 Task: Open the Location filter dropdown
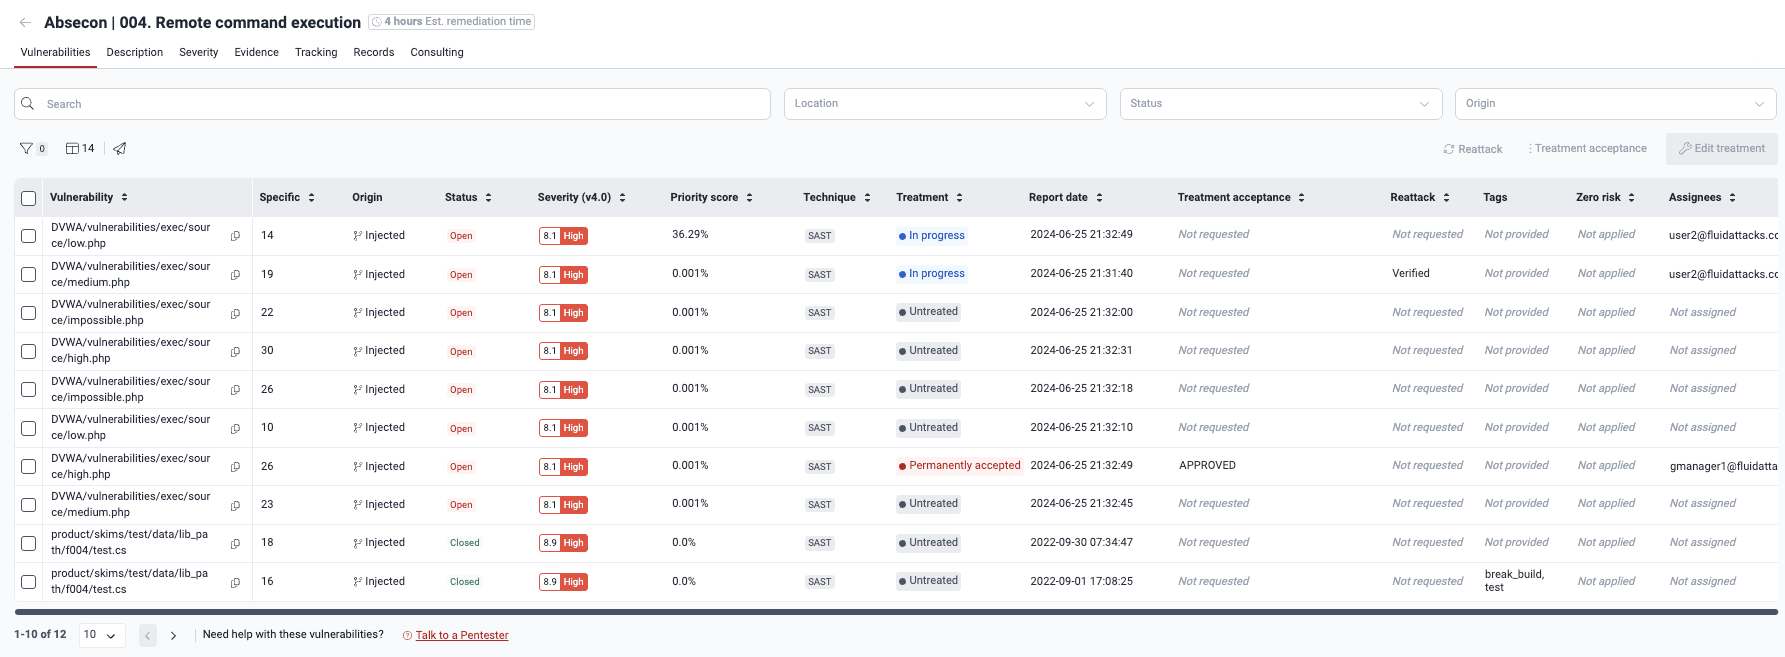point(945,104)
